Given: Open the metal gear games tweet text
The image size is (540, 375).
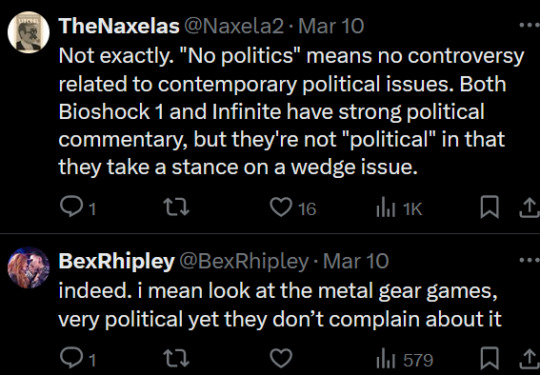Looking at the screenshot, I should (x=280, y=305).
